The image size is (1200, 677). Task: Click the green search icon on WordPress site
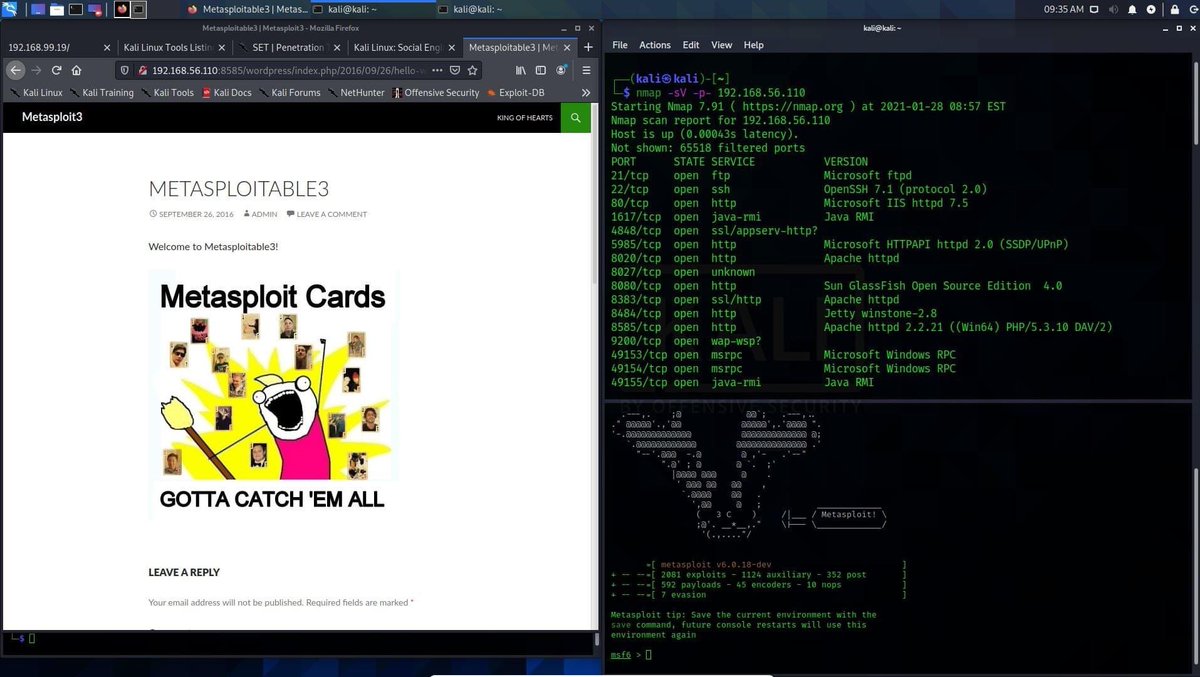coord(575,117)
